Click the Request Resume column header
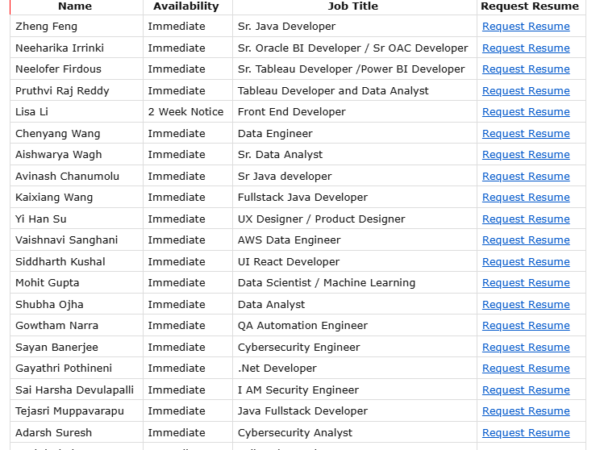The width and height of the screenshot is (600, 450). pyautogui.click(x=530, y=6)
